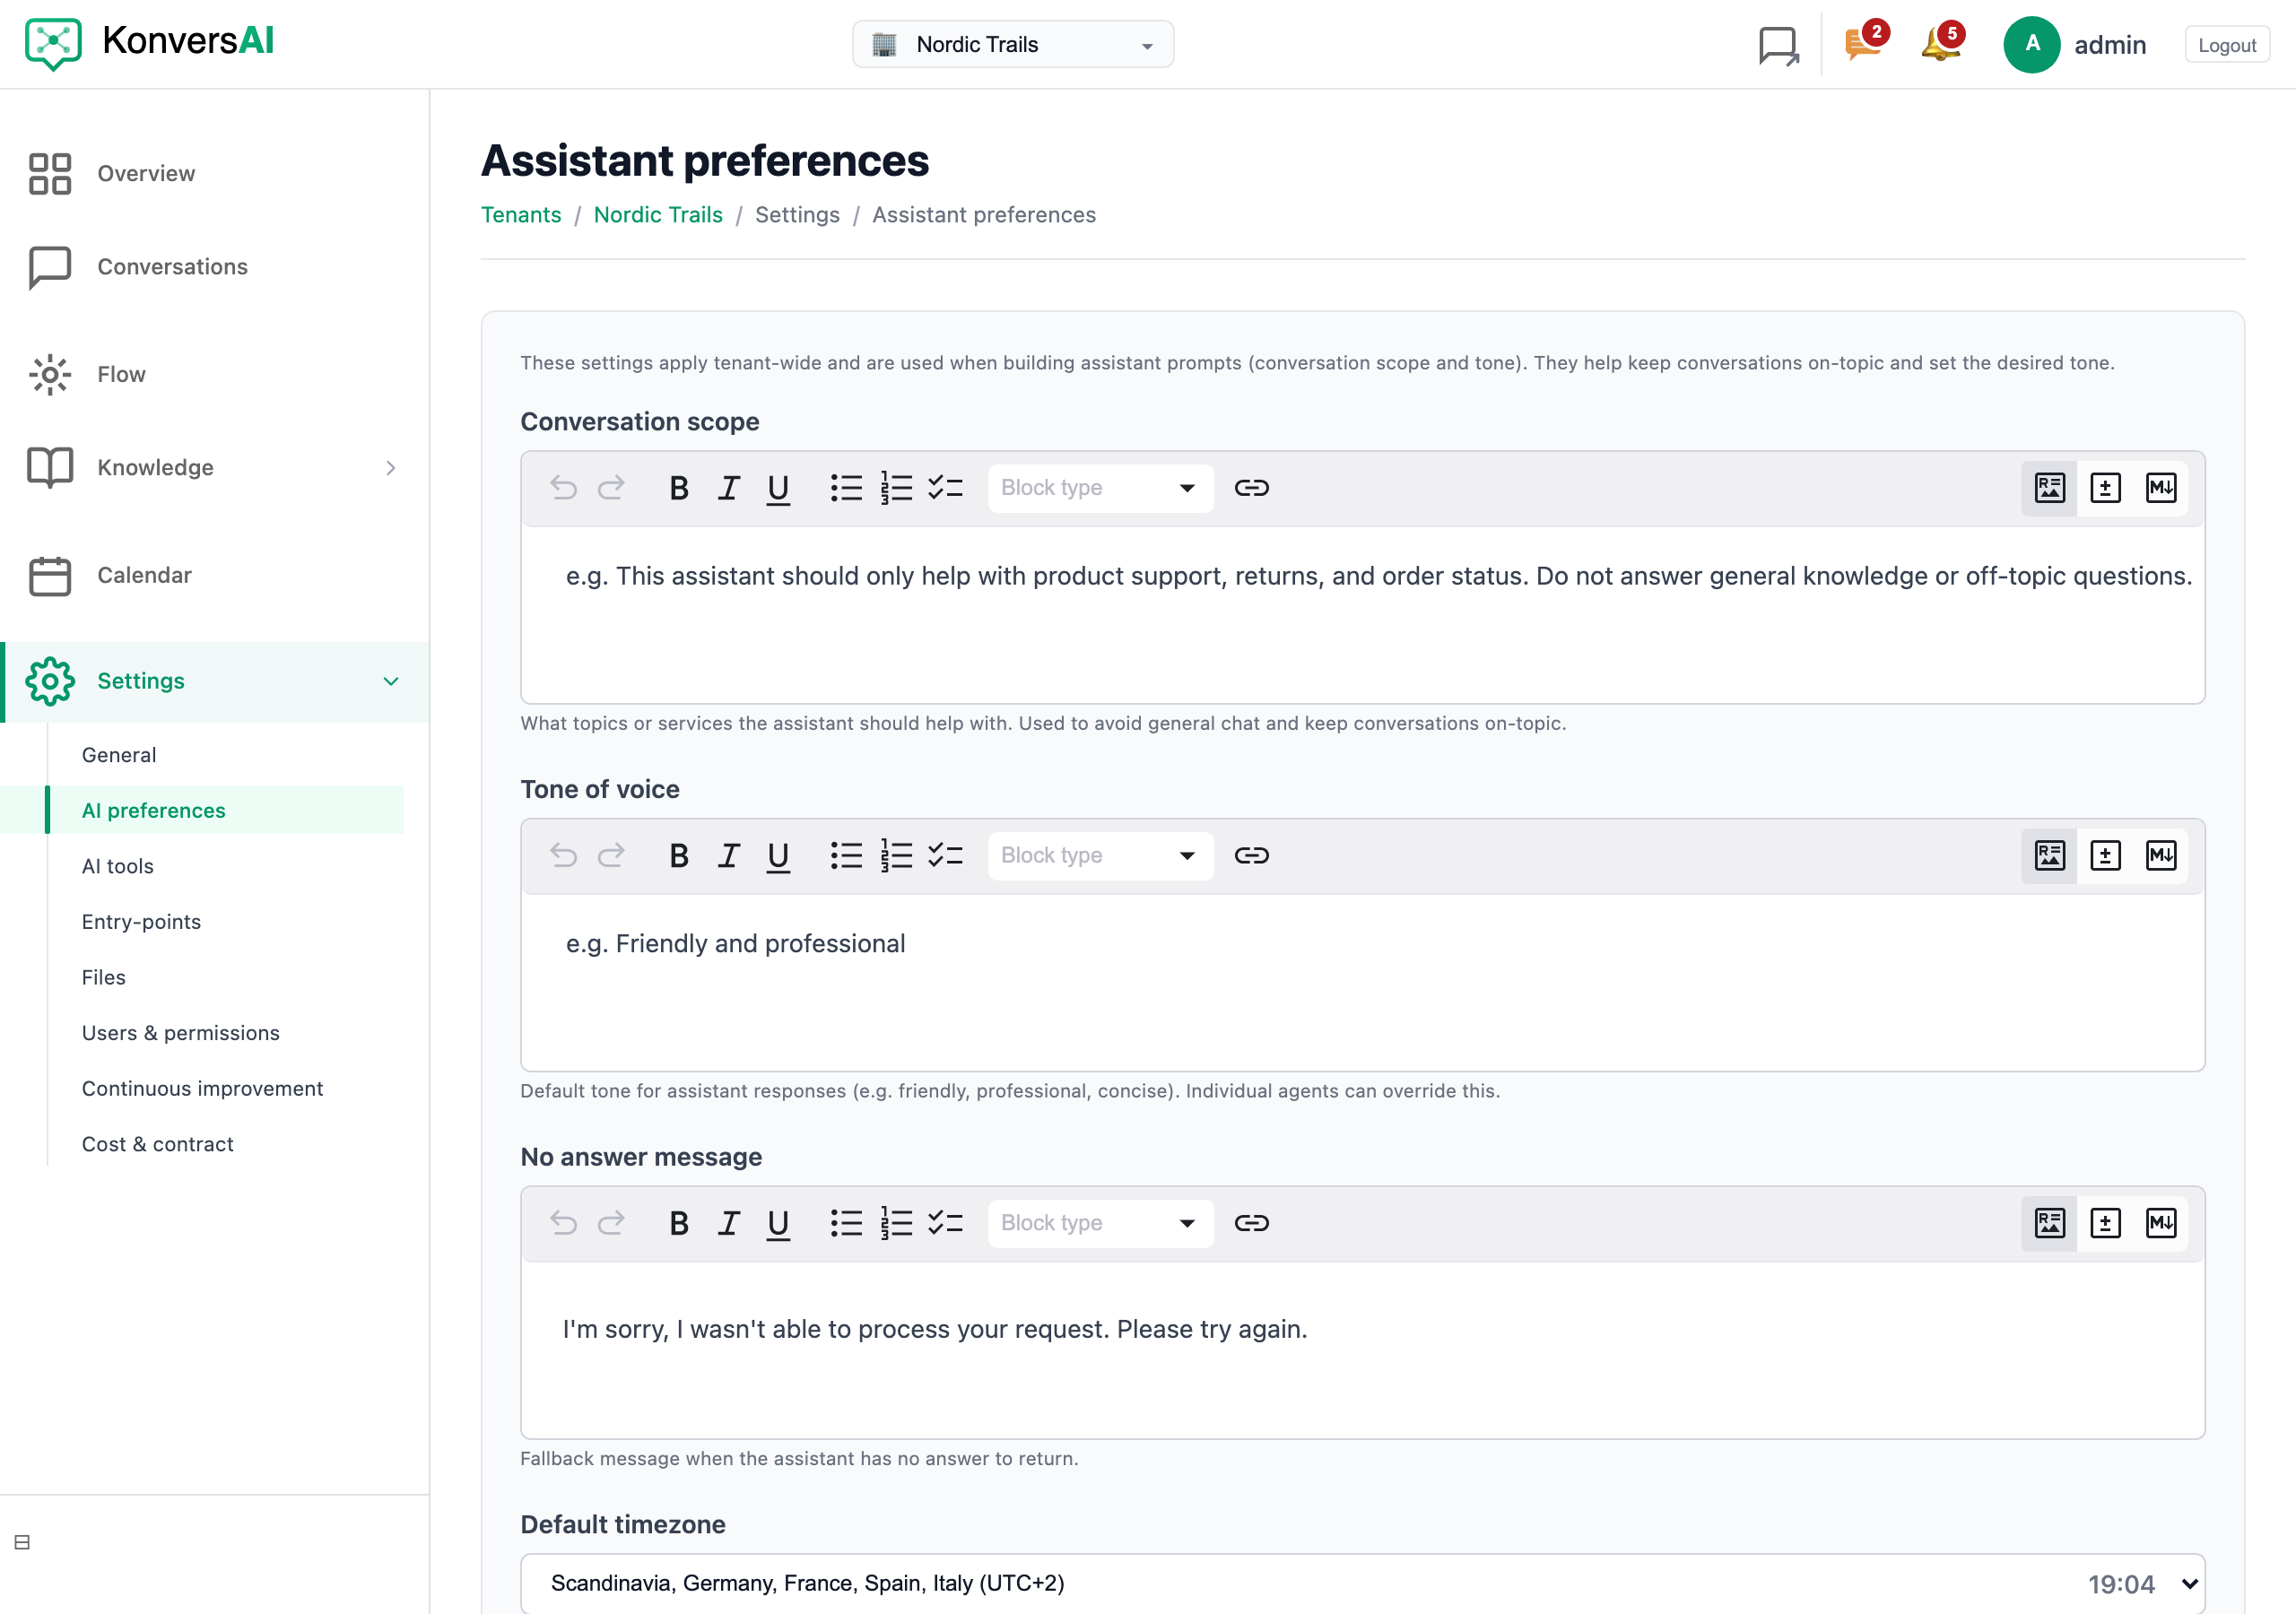Go to Conversations in the sidebar

click(x=215, y=267)
